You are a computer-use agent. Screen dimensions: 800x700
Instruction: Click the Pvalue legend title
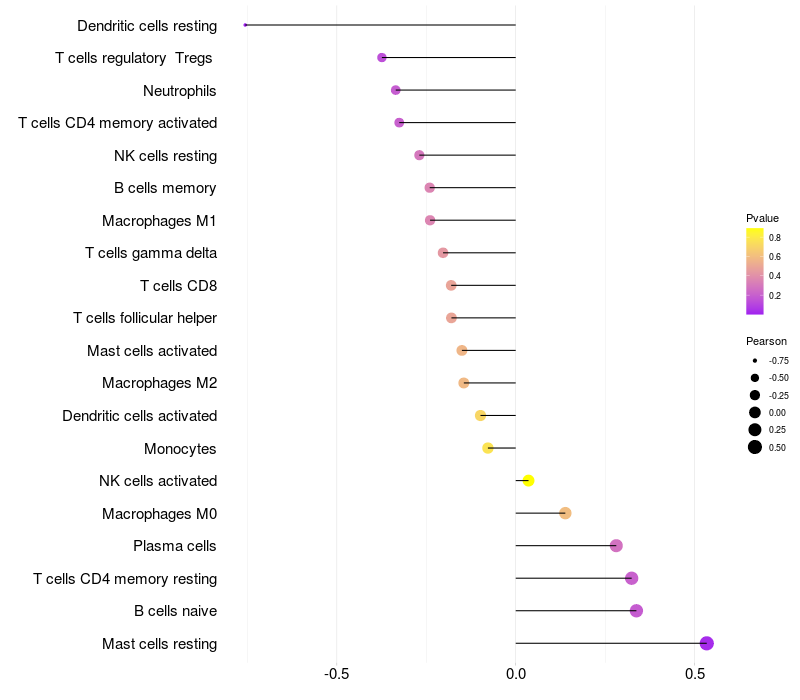pos(762,218)
